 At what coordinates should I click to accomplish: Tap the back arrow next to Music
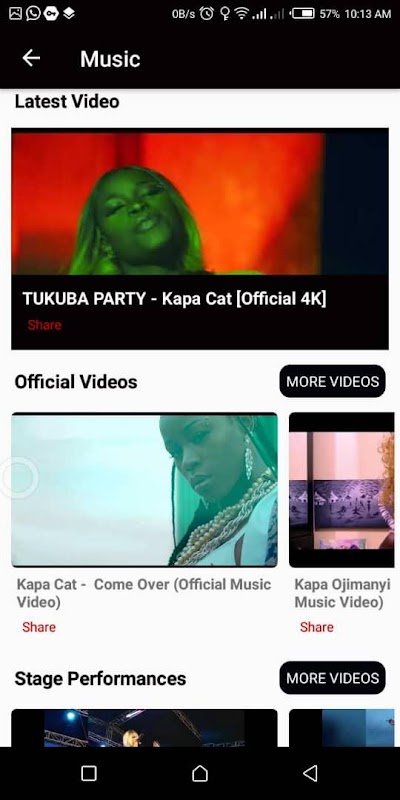[x=31, y=59]
